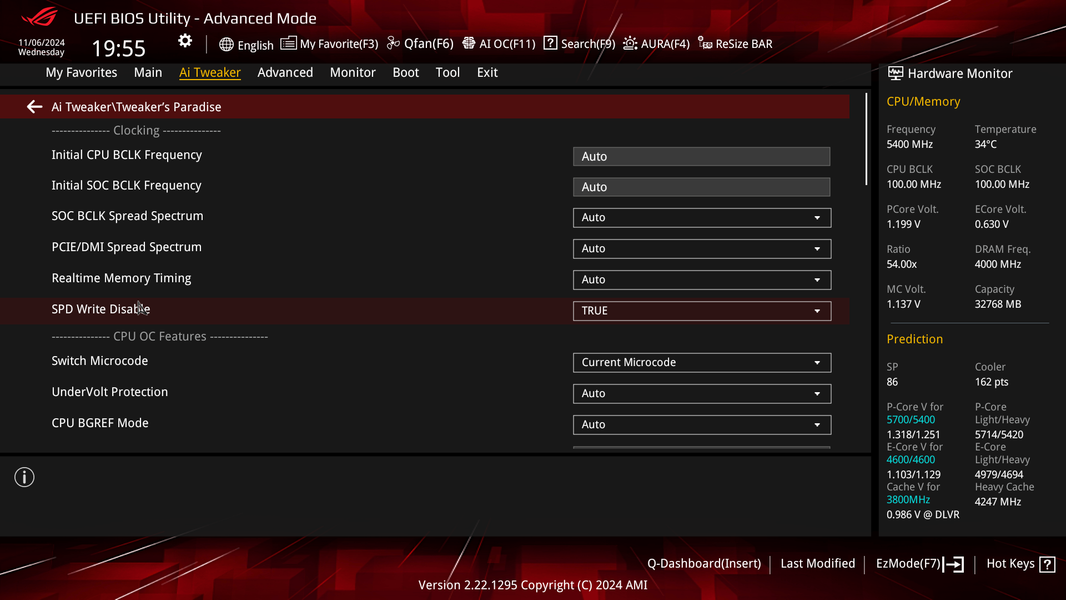Screen dimensions: 1066x600
Task: Open Qfan(F6) fan control
Action: click(420, 43)
